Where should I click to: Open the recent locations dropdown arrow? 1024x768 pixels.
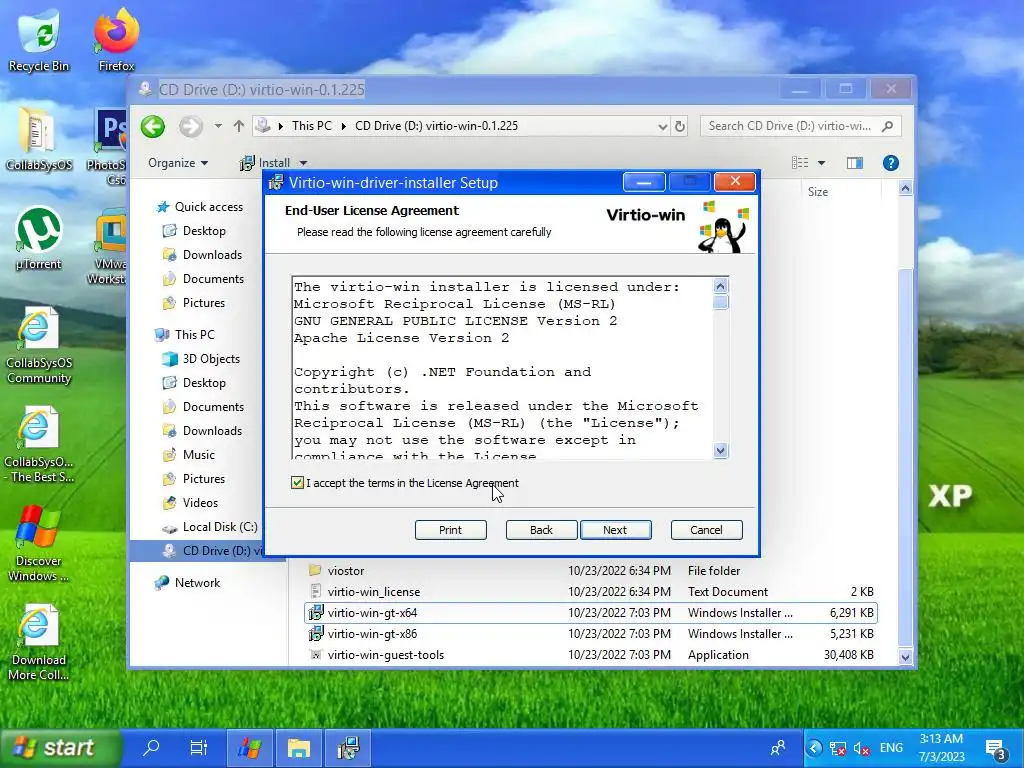tap(218, 126)
